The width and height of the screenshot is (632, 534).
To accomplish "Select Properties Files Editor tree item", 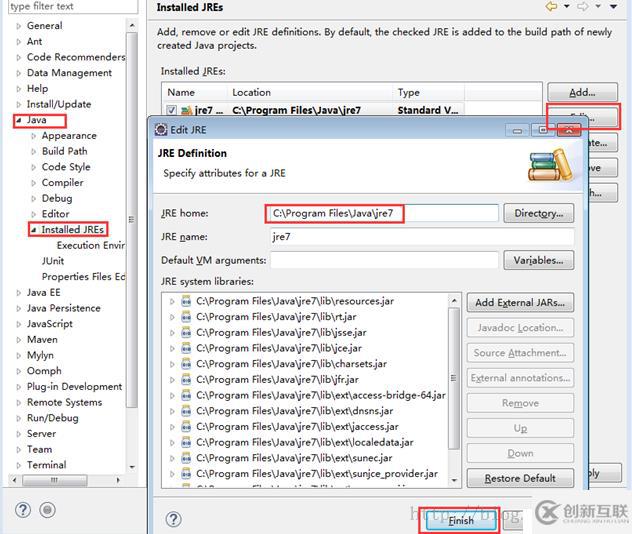I will coord(83,276).
